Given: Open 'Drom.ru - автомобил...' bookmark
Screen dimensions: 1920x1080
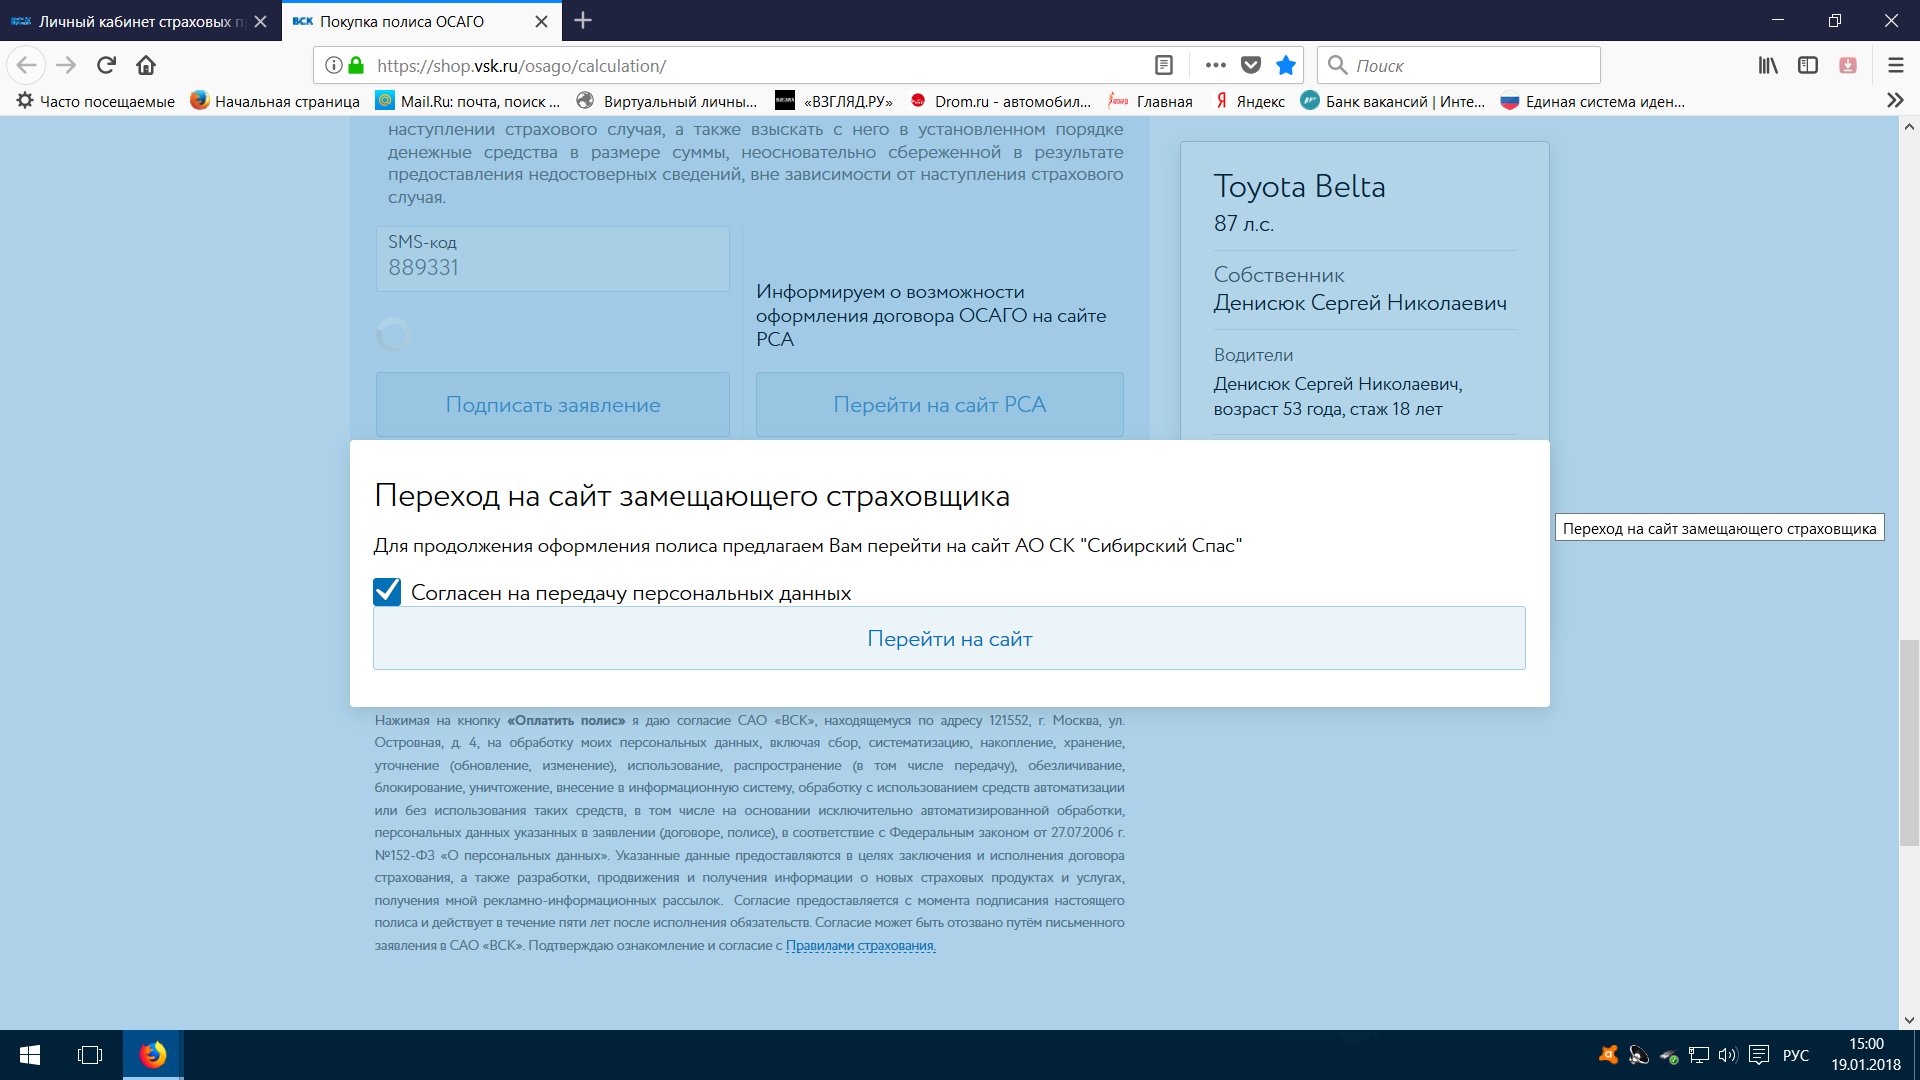Looking at the screenshot, I should tap(1000, 101).
